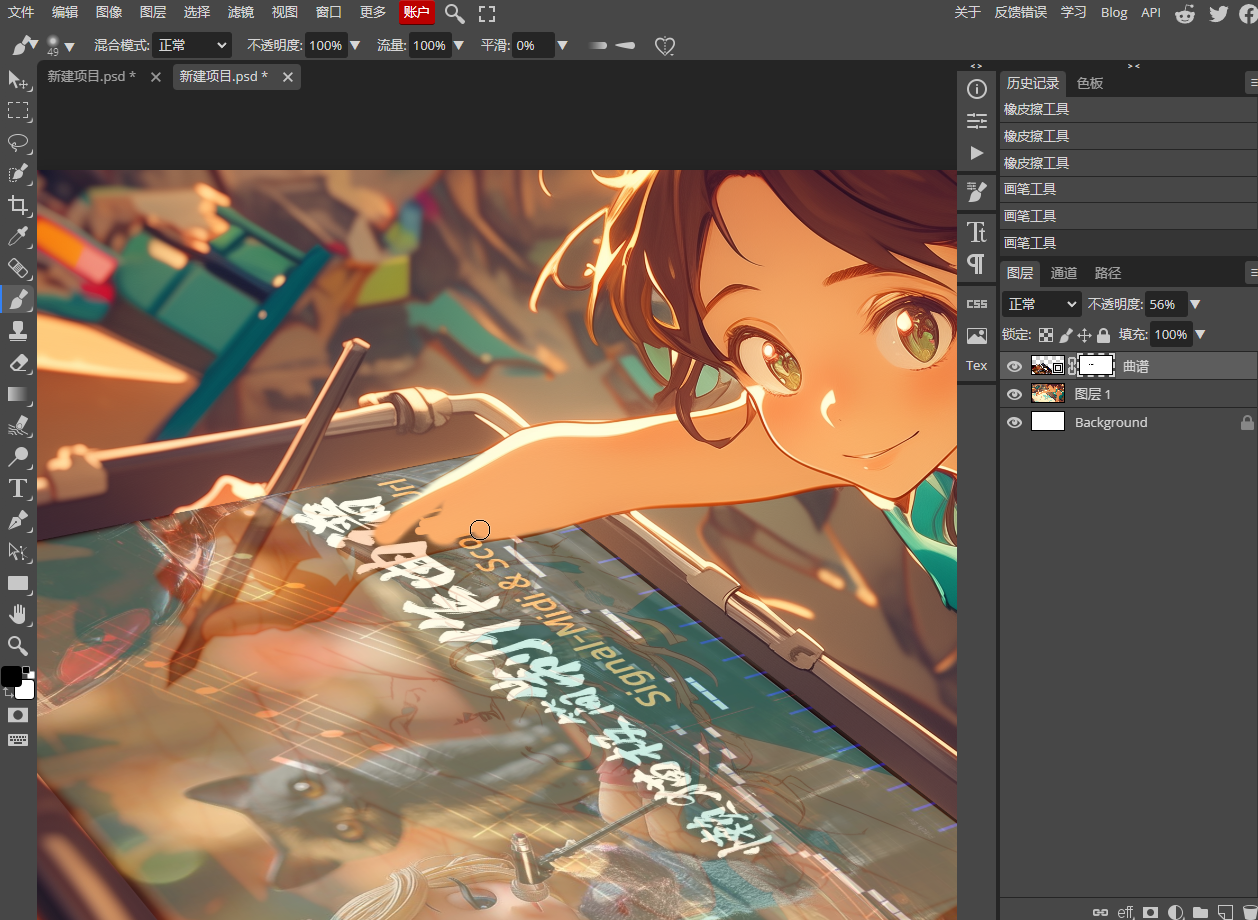Select the Eraser tool in left toolbar

tap(18, 362)
